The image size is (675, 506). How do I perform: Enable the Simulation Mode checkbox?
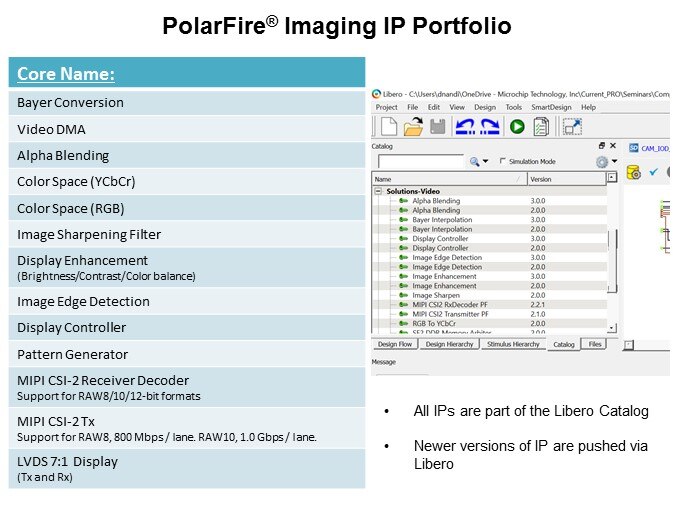click(500, 161)
